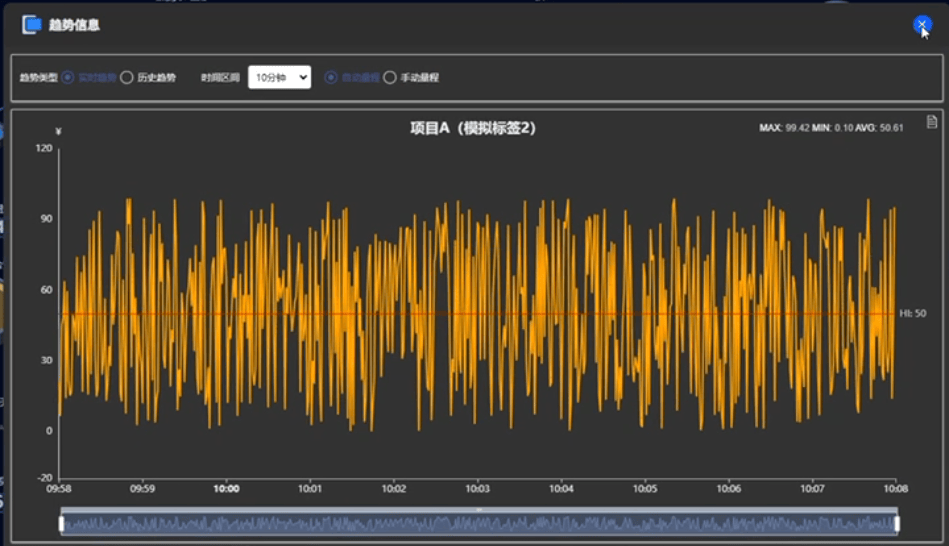Open the 10分钟 time interval dropdown
Viewport: 949px width, 546px height.
(x=279, y=78)
